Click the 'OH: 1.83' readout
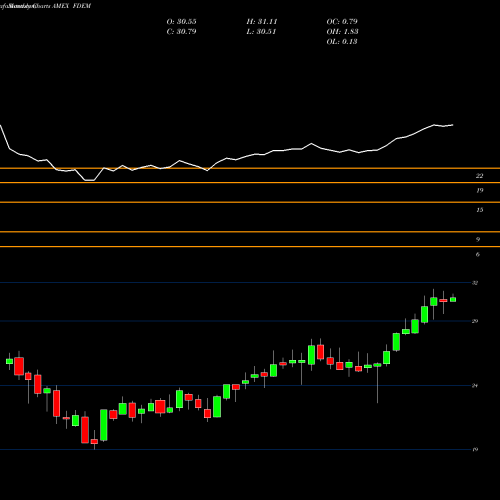The image size is (500, 500). (342, 31)
